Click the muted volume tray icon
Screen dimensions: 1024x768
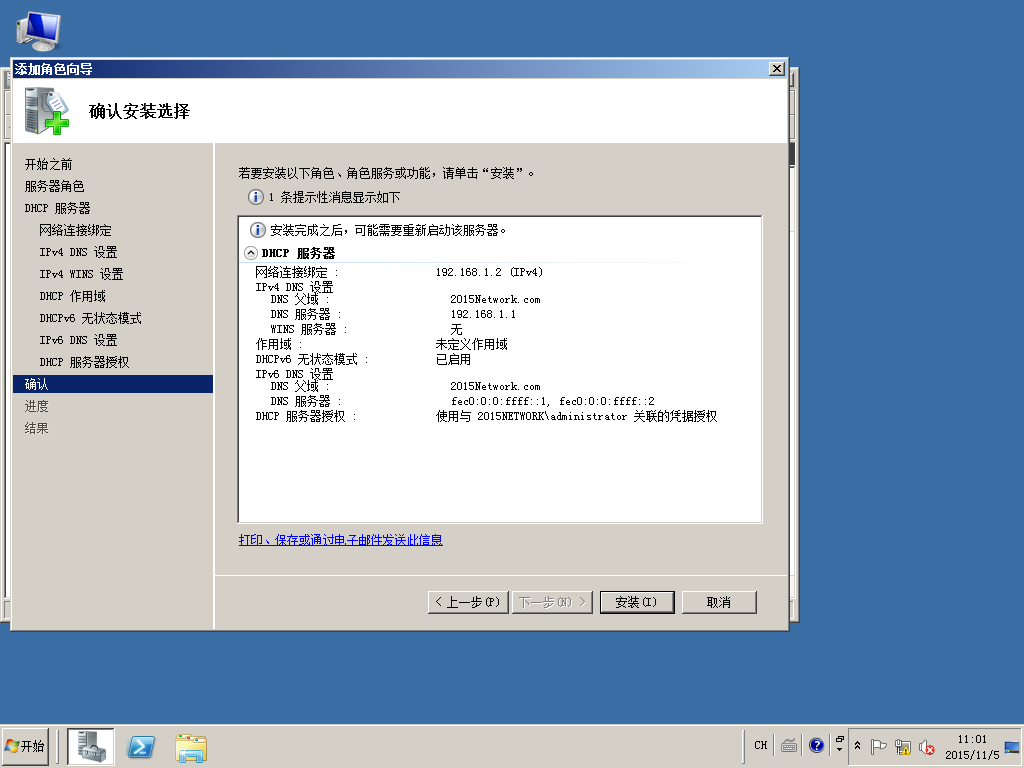927,746
